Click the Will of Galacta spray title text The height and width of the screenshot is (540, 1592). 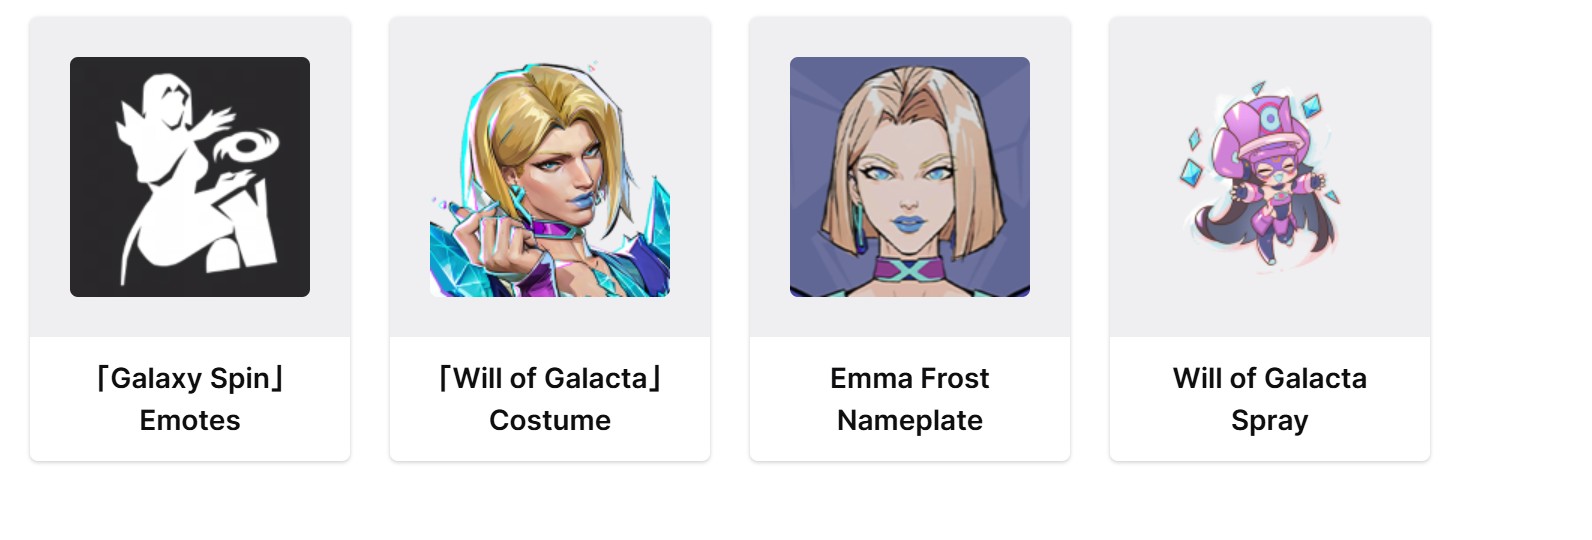(1270, 378)
